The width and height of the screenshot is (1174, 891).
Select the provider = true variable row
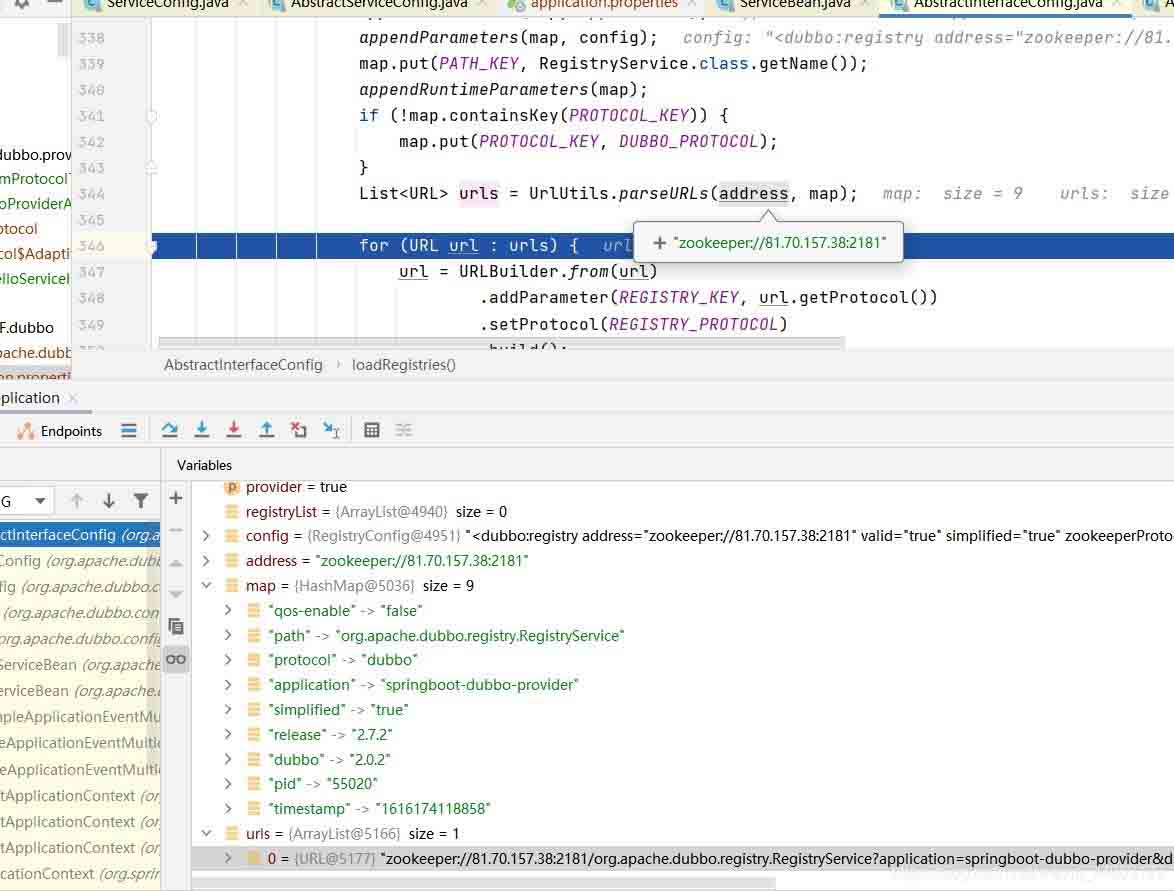point(681,487)
